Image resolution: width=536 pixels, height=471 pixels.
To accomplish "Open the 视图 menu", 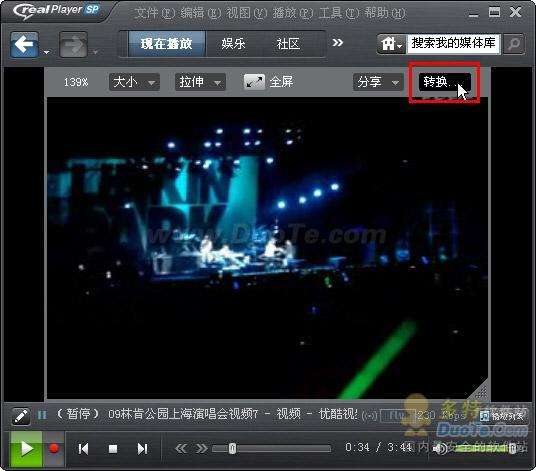I will (246, 13).
